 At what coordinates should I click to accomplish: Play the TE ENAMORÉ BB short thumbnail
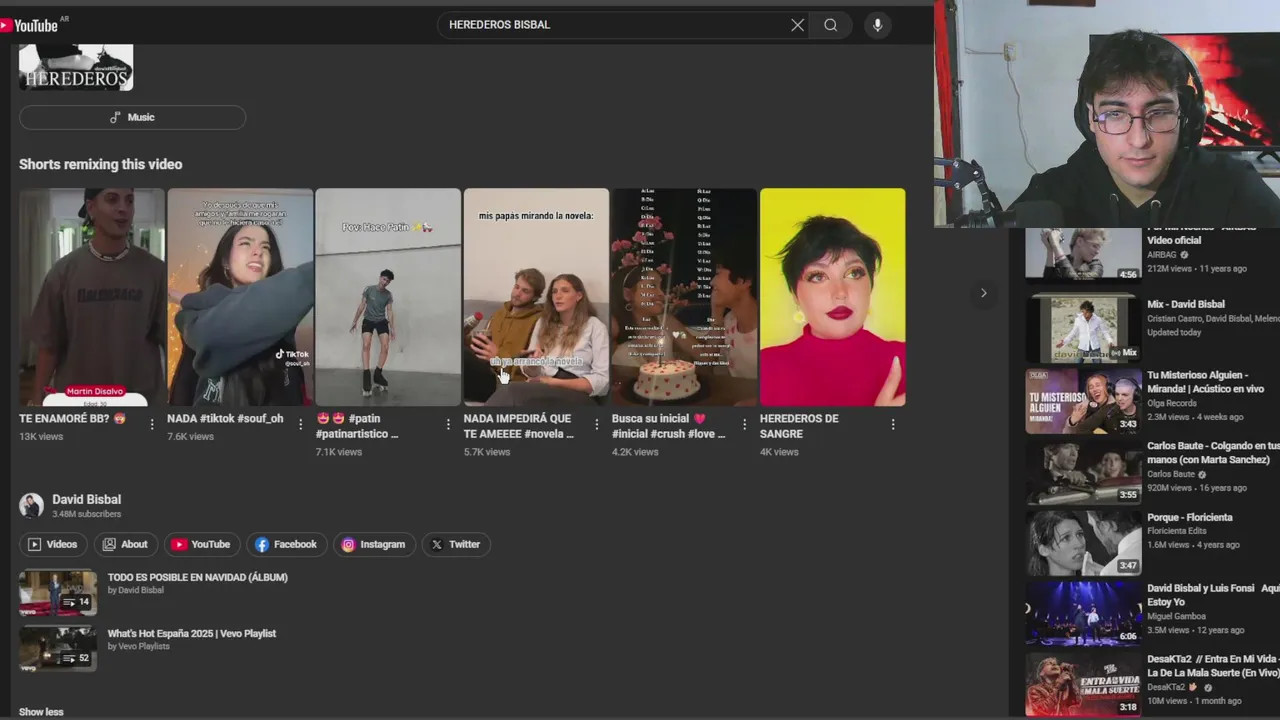(x=92, y=297)
